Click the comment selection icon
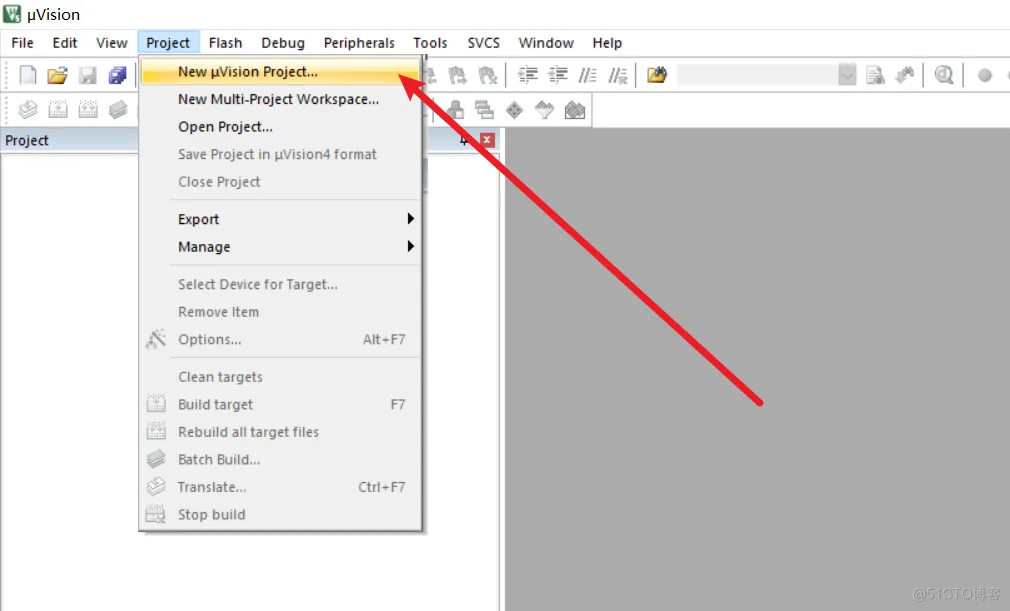This screenshot has width=1010, height=611. [587, 75]
